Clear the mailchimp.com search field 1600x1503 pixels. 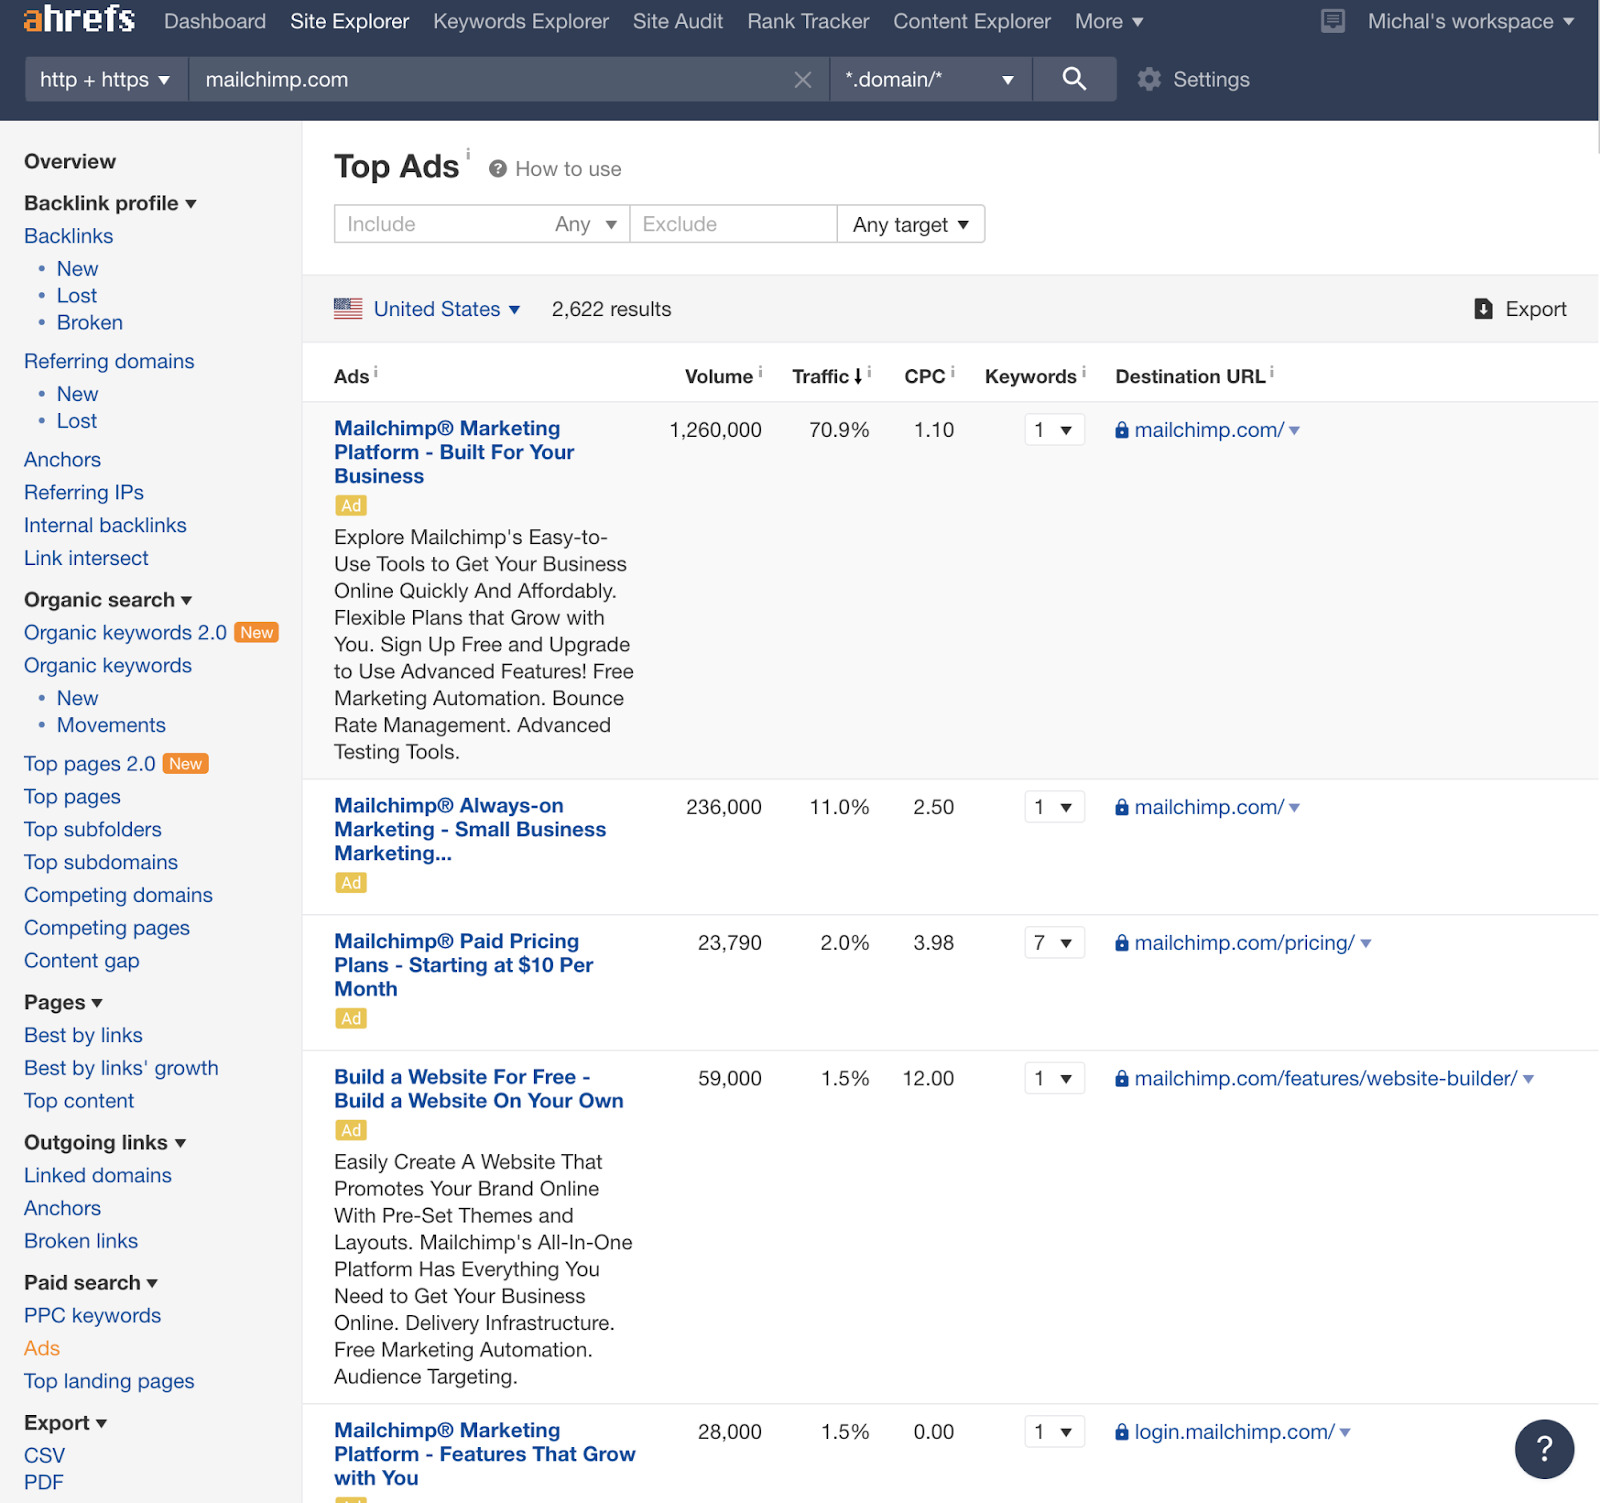pyautogui.click(x=802, y=80)
